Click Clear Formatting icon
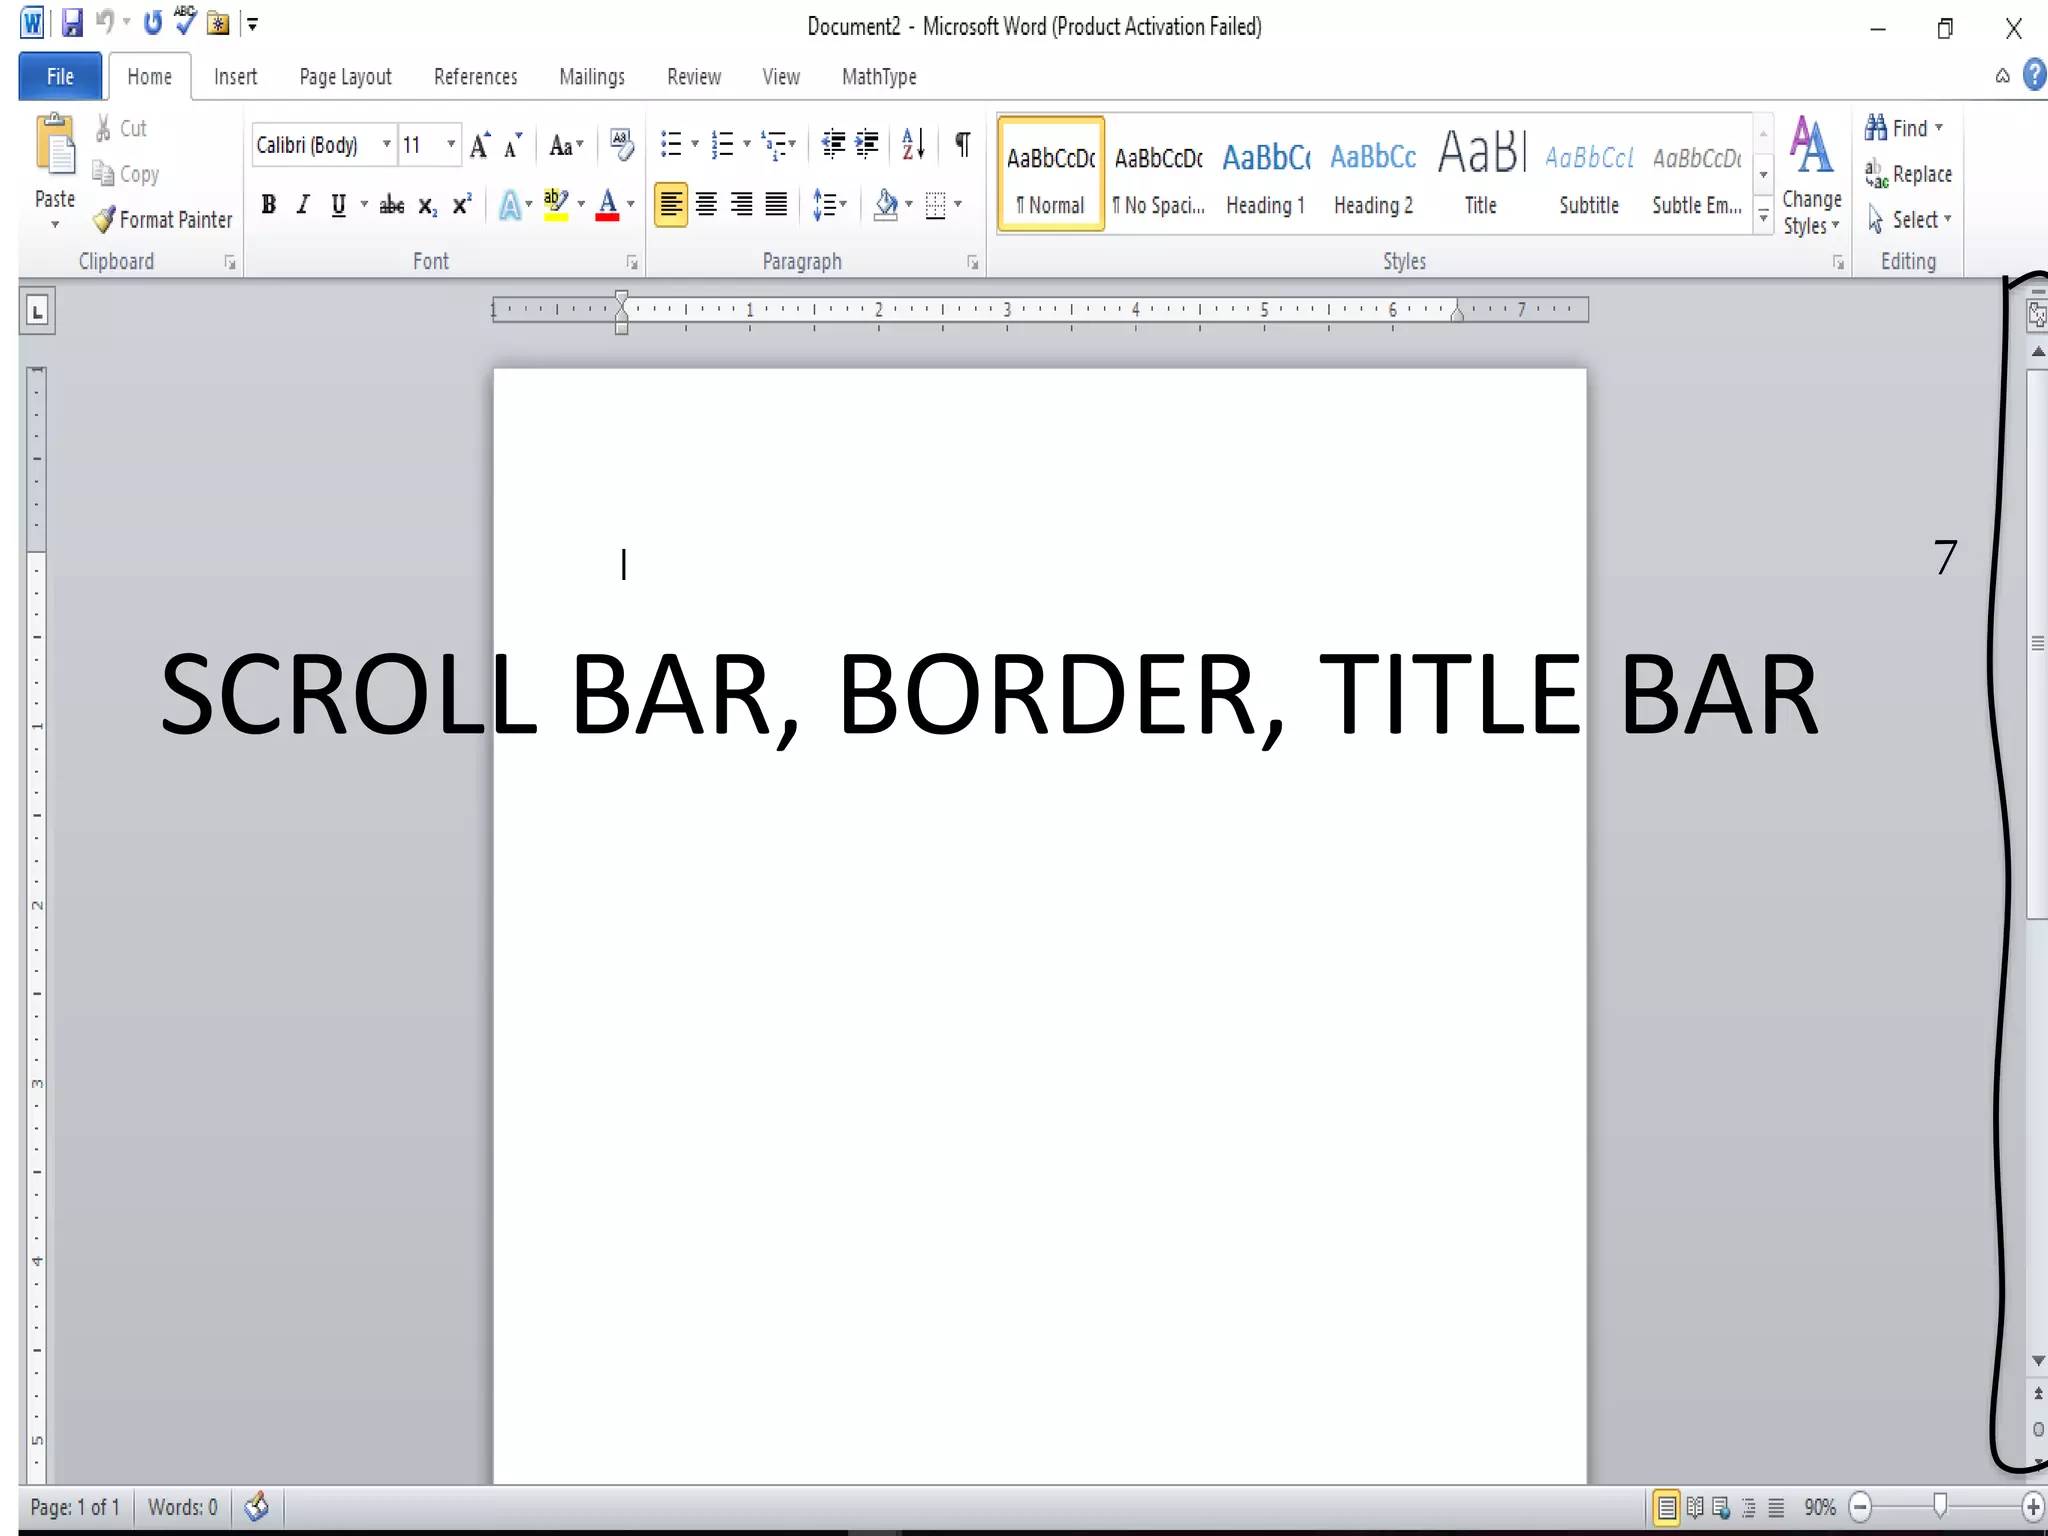 click(x=621, y=146)
